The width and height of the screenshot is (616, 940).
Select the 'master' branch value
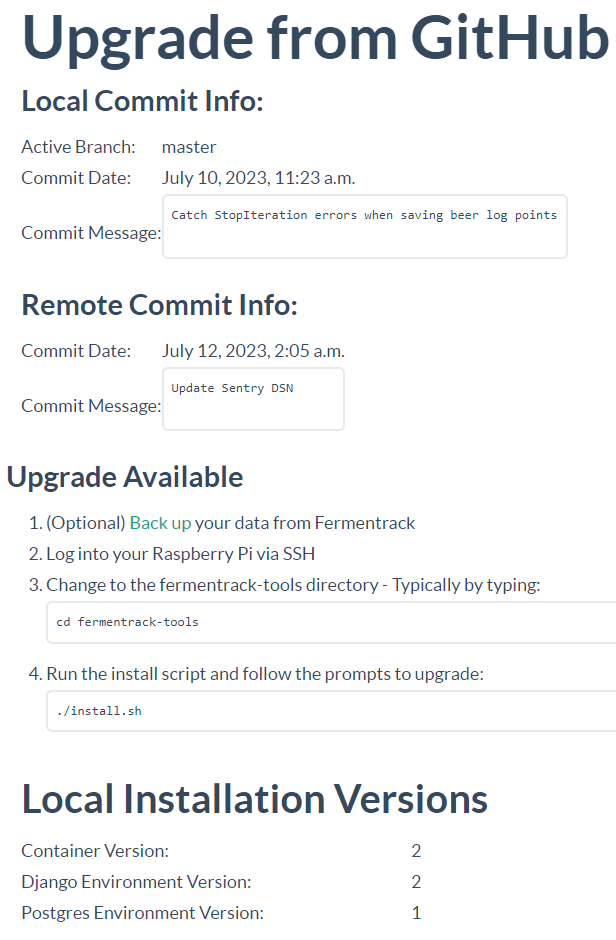coord(189,147)
